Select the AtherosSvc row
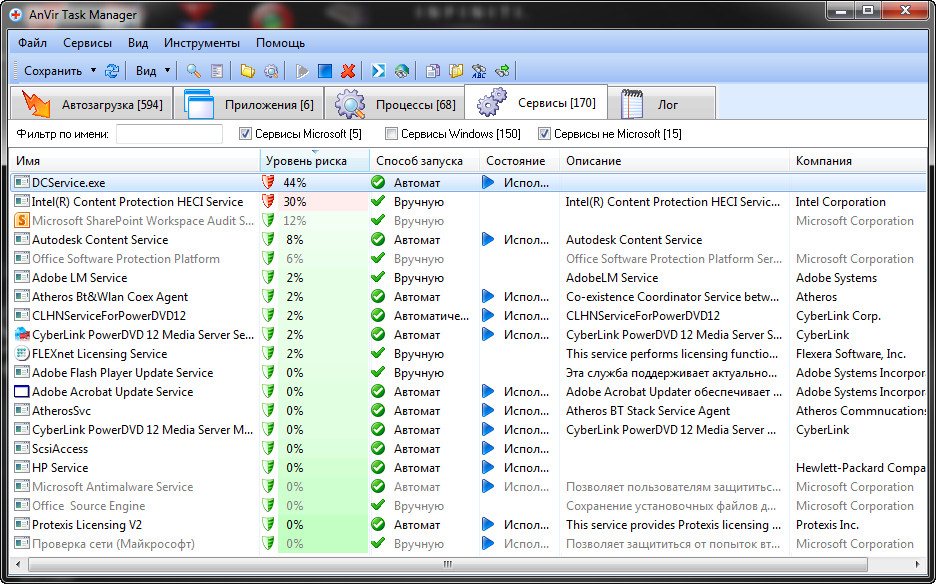 tap(469, 411)
